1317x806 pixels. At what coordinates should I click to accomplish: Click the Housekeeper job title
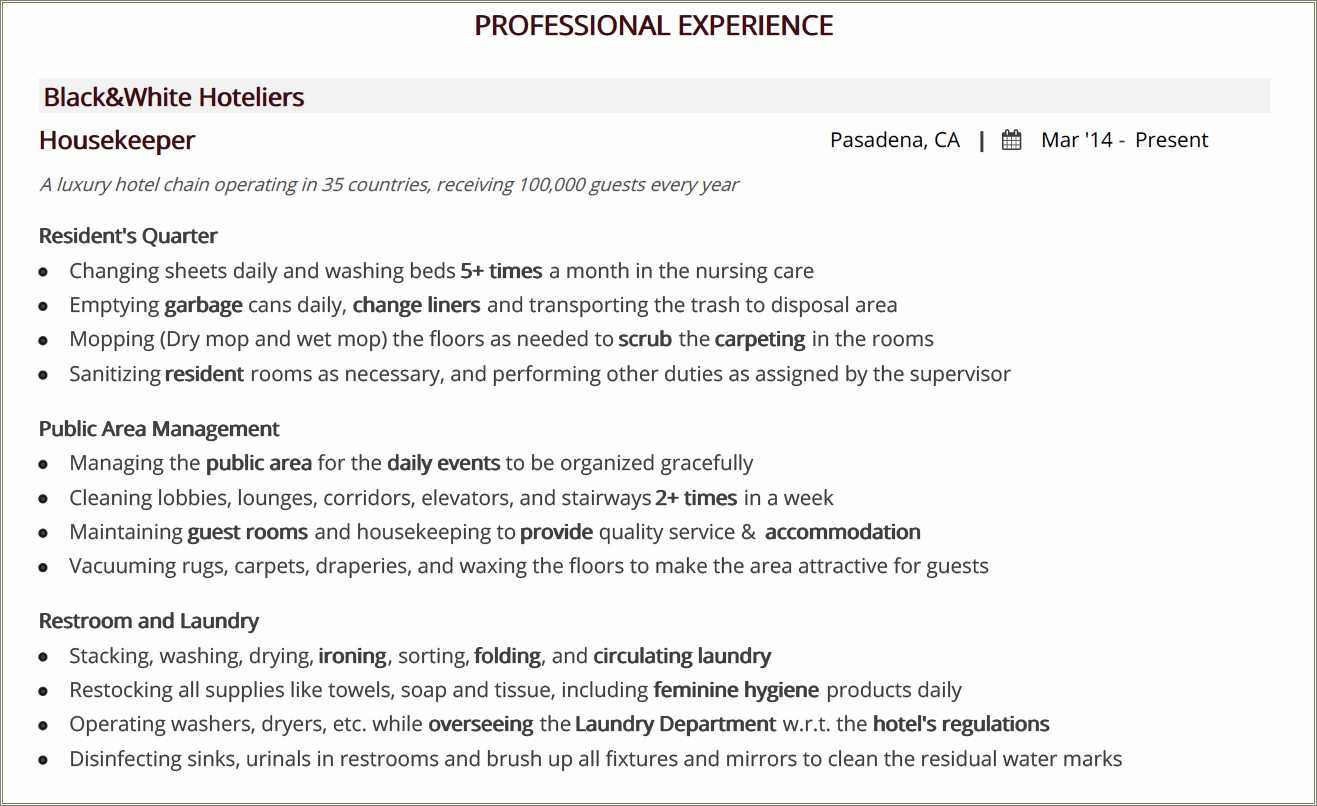[x=117, y=140]
